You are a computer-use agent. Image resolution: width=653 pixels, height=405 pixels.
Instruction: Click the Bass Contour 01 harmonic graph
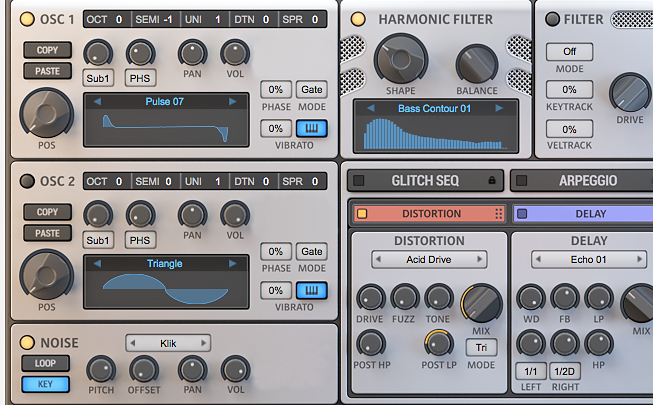436,134
